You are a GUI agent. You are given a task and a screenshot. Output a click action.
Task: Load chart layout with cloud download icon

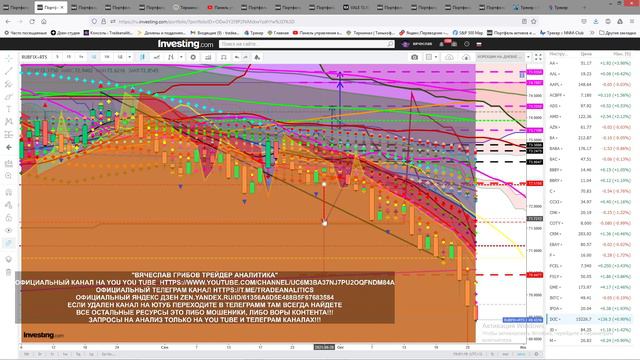[466, 57]
